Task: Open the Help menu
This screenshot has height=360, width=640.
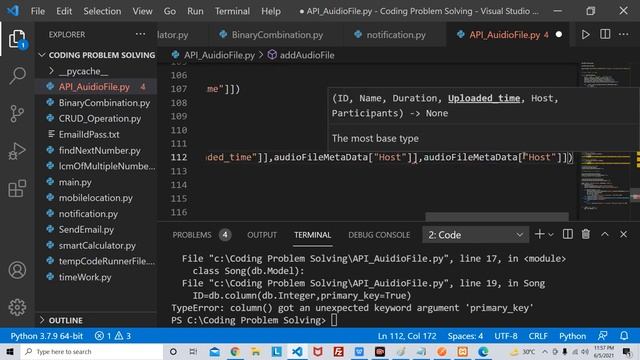Action: pyautogui.click(x=271, y=11)
